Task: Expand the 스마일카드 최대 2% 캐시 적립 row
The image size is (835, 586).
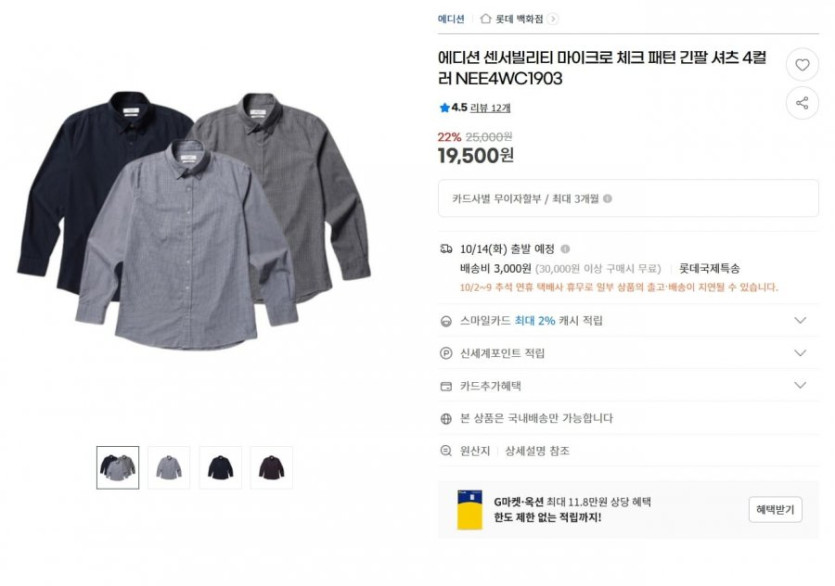Action: pos(628,321)
